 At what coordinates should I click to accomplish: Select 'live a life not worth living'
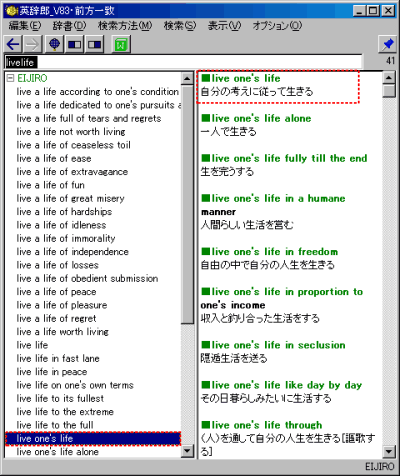point(71,132)
